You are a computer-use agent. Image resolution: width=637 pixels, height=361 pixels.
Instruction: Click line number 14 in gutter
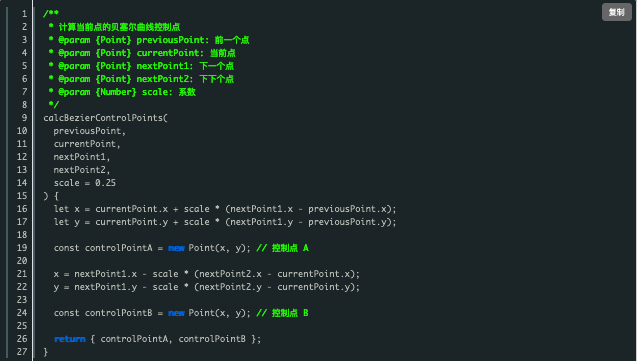(x=22, y=183)
